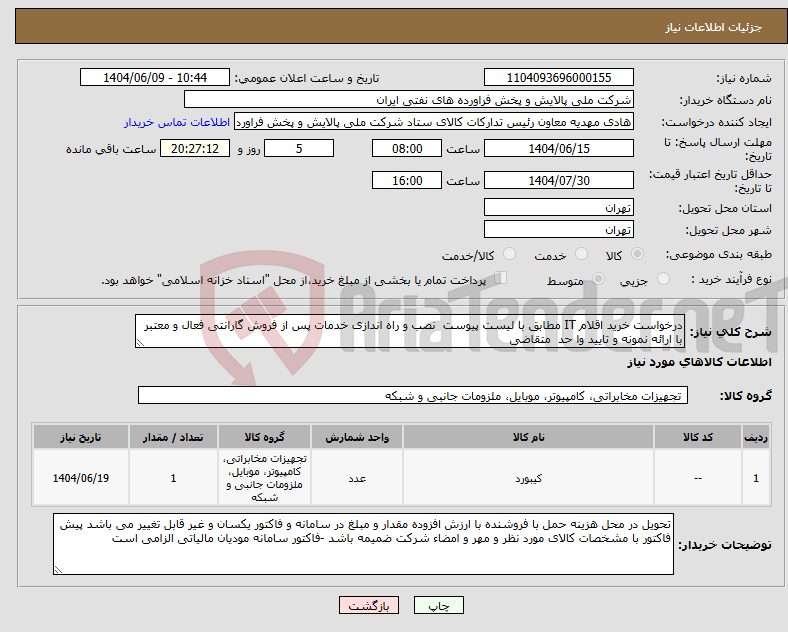Click the اطلاعات کالاهای مورد نیاز heading
This screenshot has width=788, height=632.
pyautogui.click(x=699, y=362)
